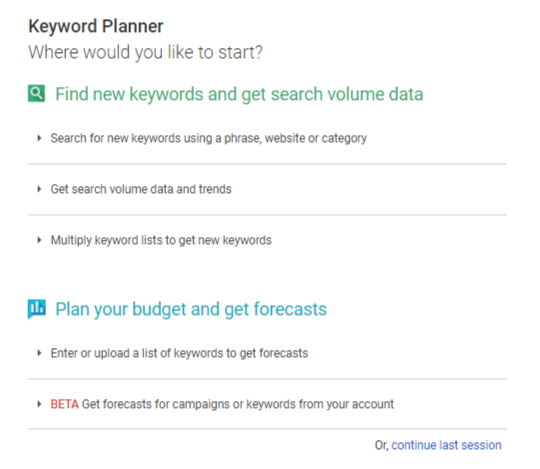Select Multiply keyword lists to get new keywords
The height and width of the screenshot is (469, 540).
click(161, 240)
